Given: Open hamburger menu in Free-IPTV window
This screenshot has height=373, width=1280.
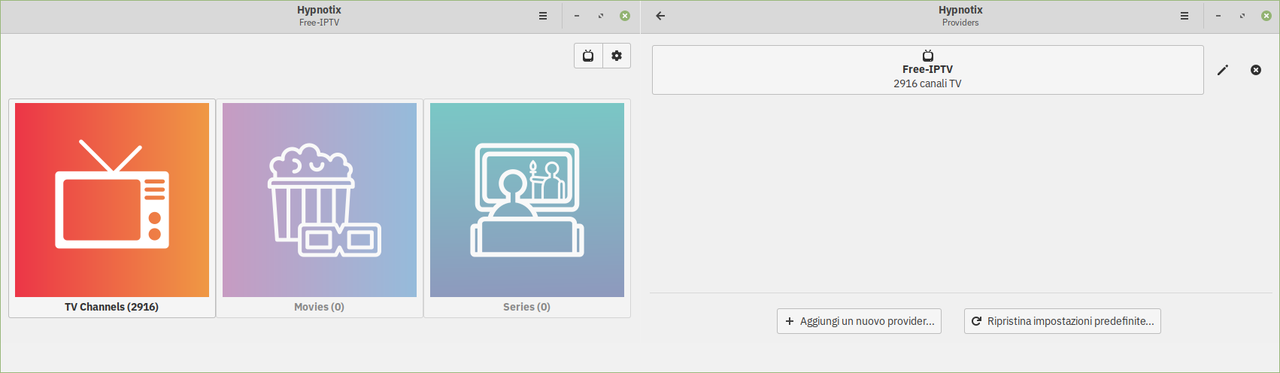Looking at the screenshot, I should point(543,16).
